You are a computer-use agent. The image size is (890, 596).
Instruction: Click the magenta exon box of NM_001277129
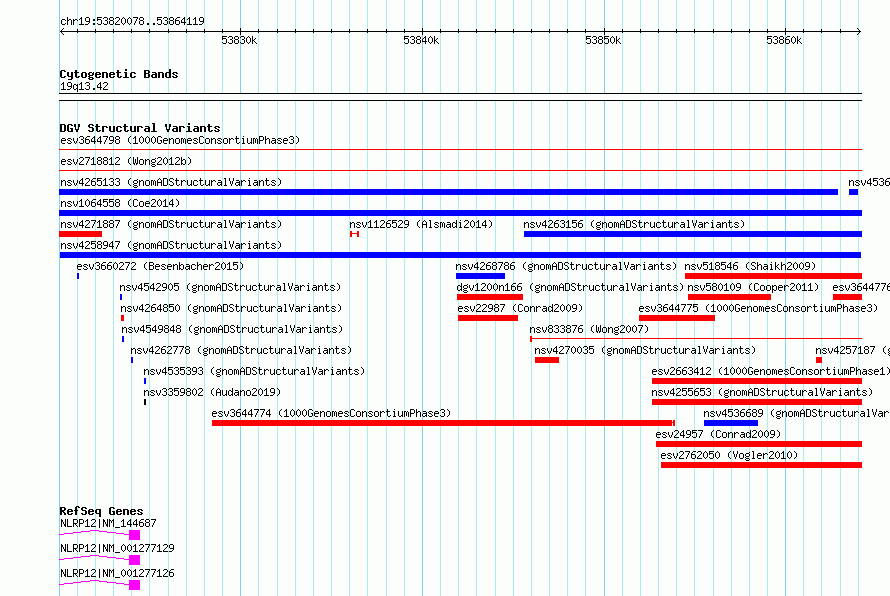(x=135, y=560)
